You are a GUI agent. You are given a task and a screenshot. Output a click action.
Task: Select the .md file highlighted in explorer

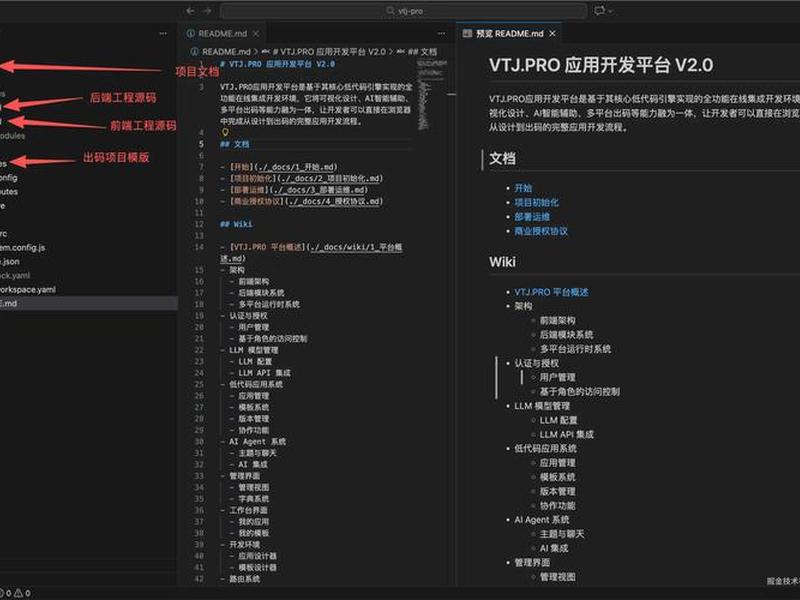[89, 303]
